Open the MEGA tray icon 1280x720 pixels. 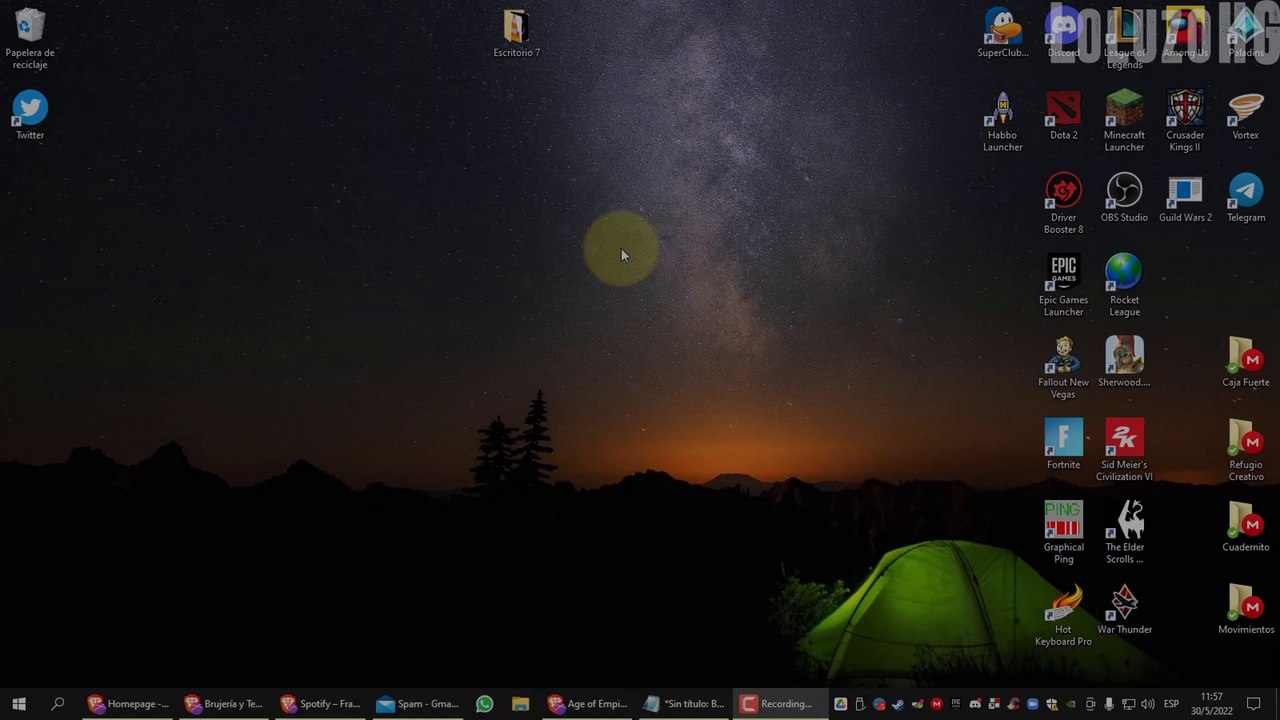tap(936, 704)
